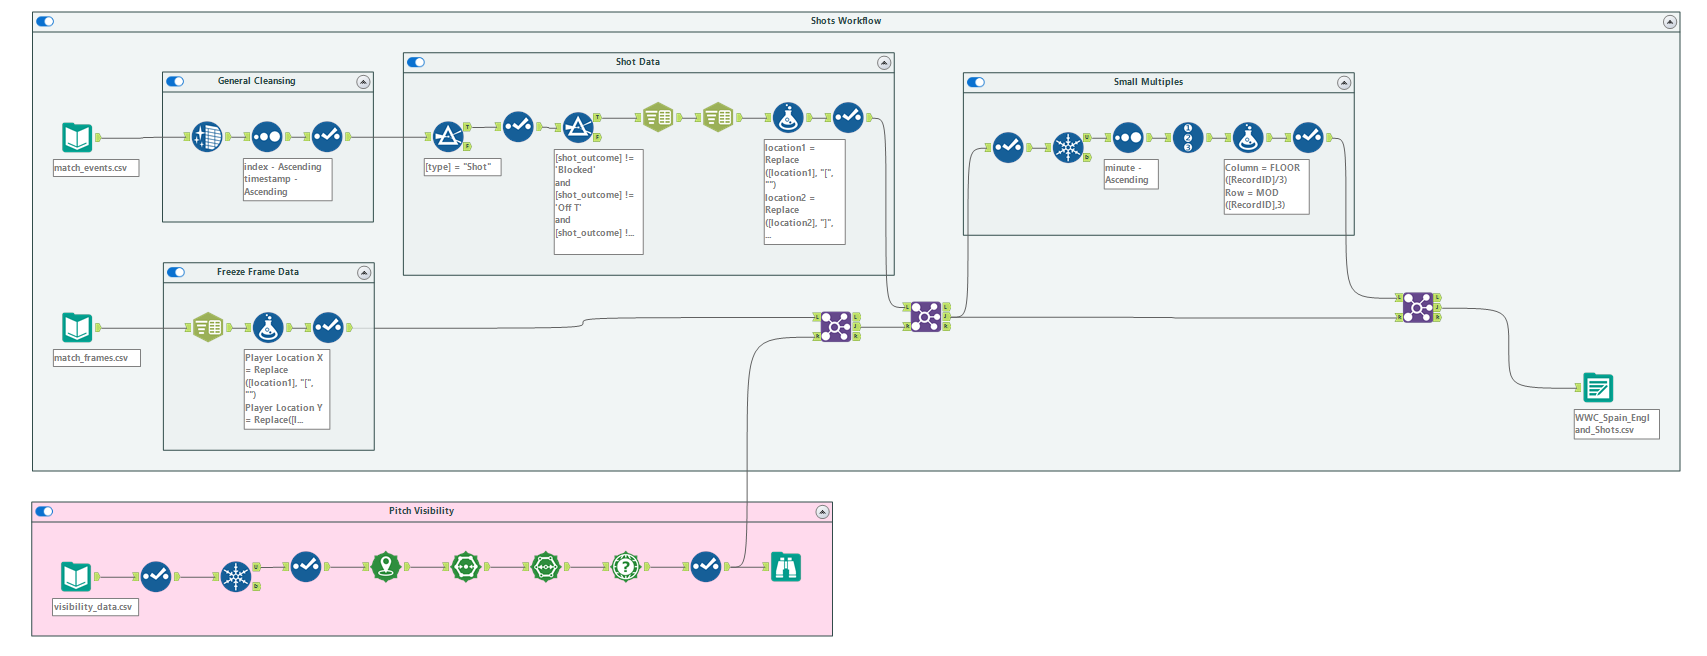Image resolution: width=1707 pixels, height=656 pixels.
Task: Select the Filter tool annotated [type] = "Shot"
Action: tap(447, 136)
